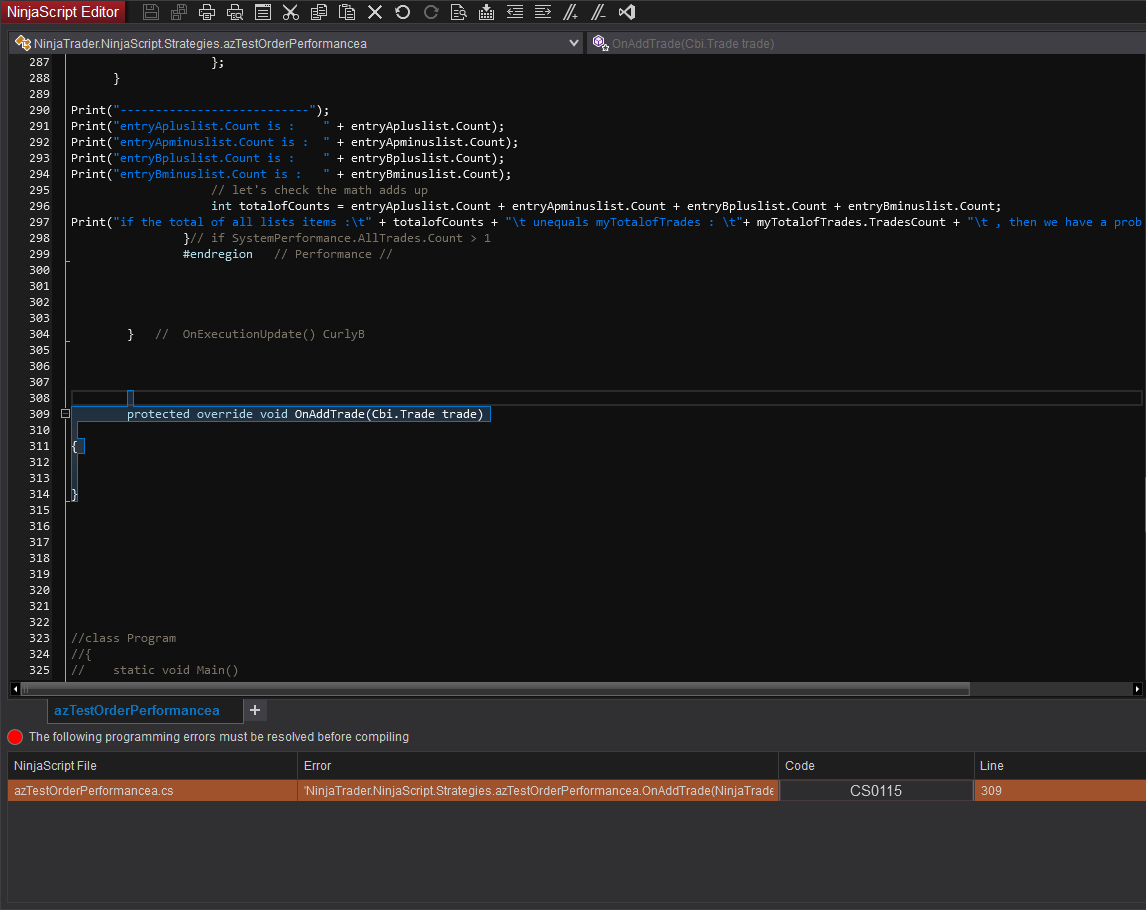Image resolution: width=1146 pixels, height=910 pixels.
Task: Increase line indent toolbar icon
Action: (543, 12)
